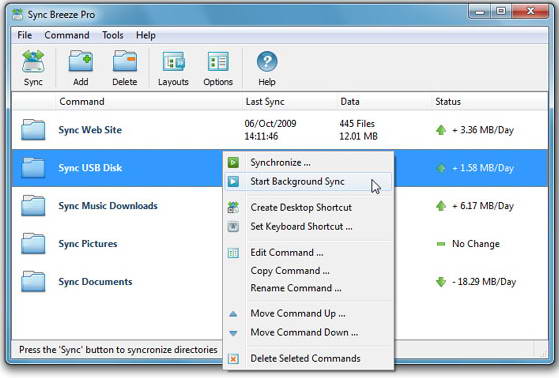Select the Sync Pictures command name

(x=88, y=244)
